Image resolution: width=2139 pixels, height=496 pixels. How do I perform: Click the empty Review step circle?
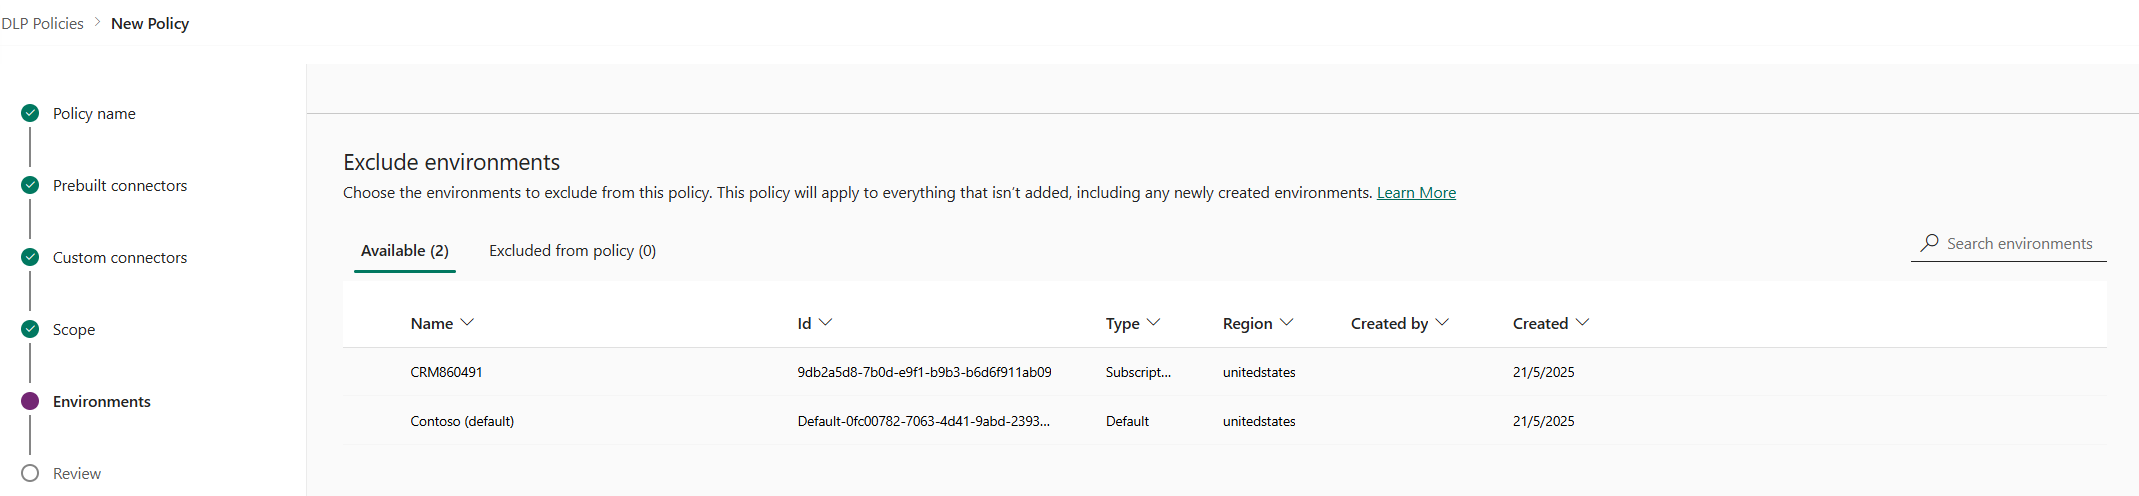tap(30, 473)
